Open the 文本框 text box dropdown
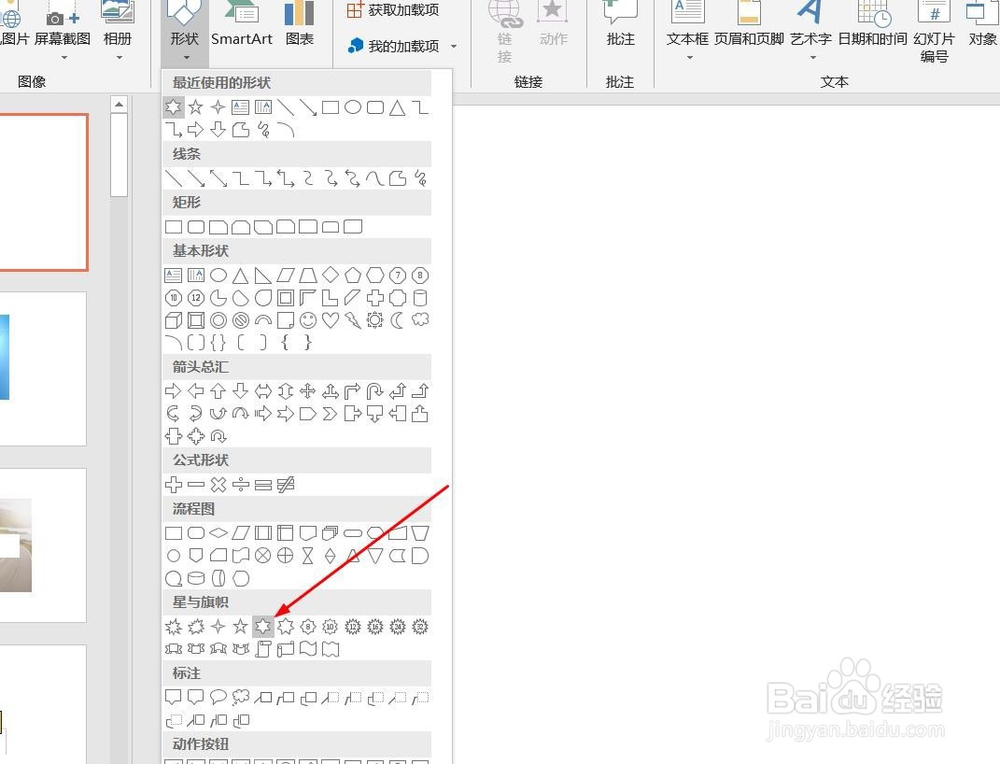This screenshot has width=1000, height=764. tap(688, 32)
